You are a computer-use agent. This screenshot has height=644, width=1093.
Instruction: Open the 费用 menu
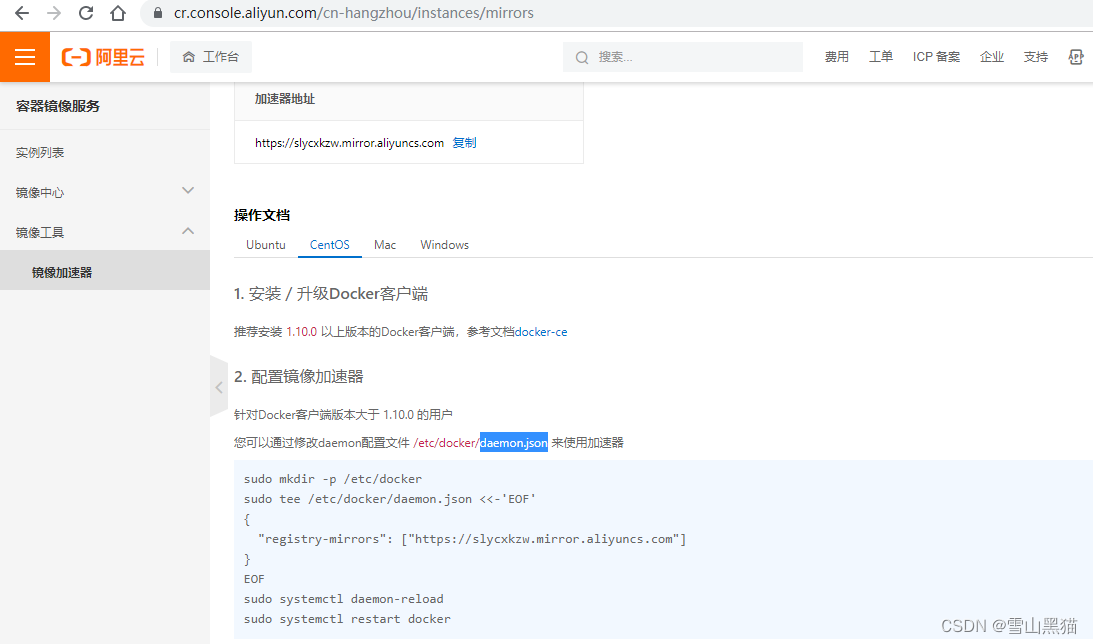pos(836,56)
